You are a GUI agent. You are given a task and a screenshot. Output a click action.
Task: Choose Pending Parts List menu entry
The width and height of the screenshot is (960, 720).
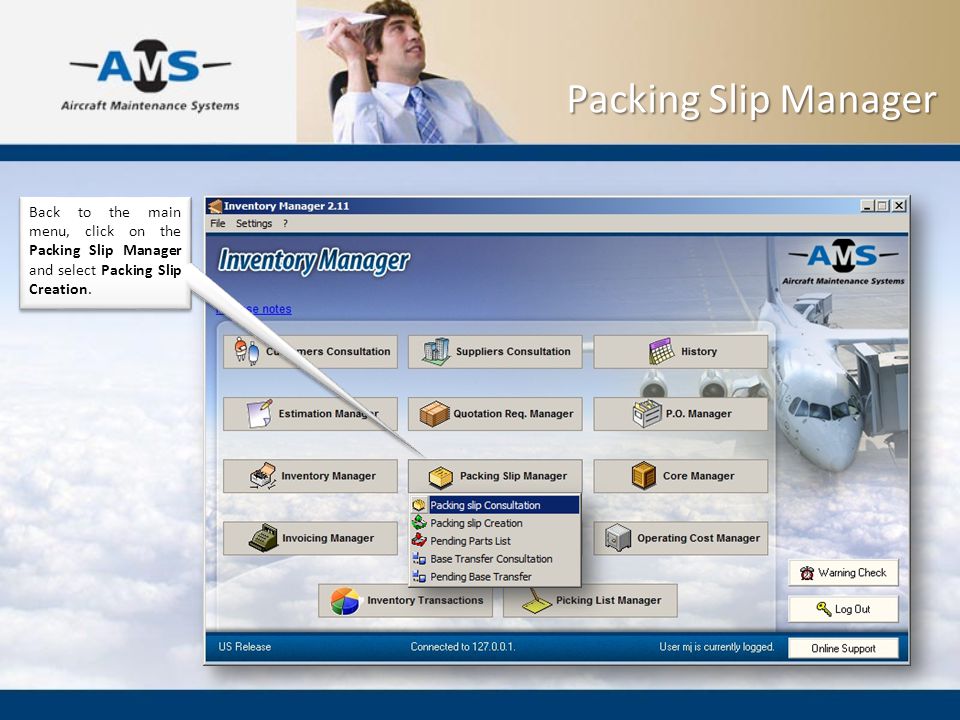point(495,541)
